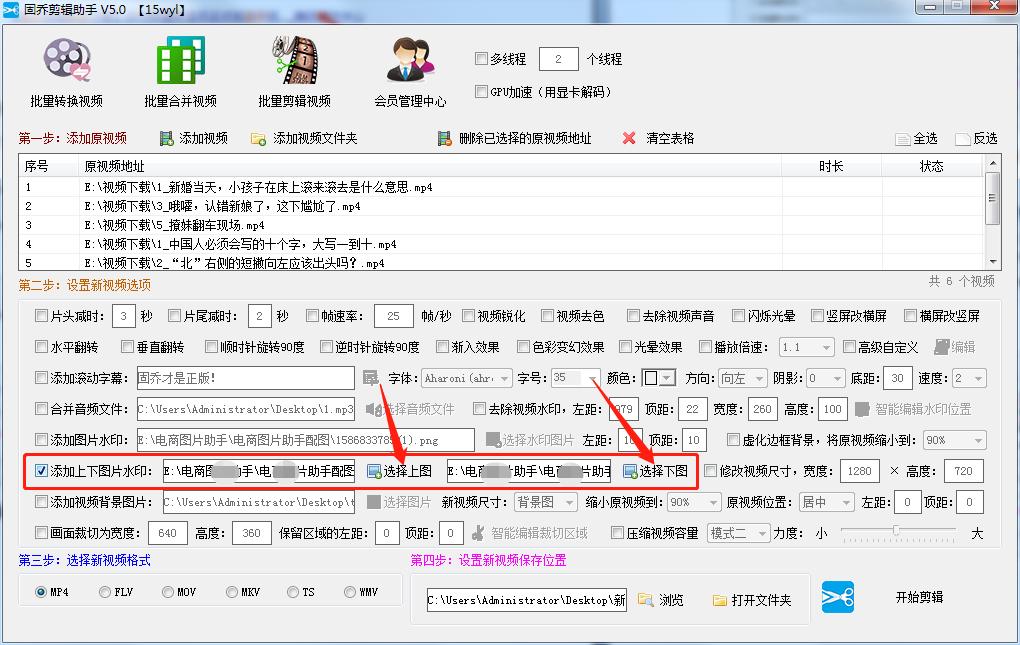Screen dimensions: 1020x645
Task: Open the 会员管理中心 panel
Action: click(409, 70)
